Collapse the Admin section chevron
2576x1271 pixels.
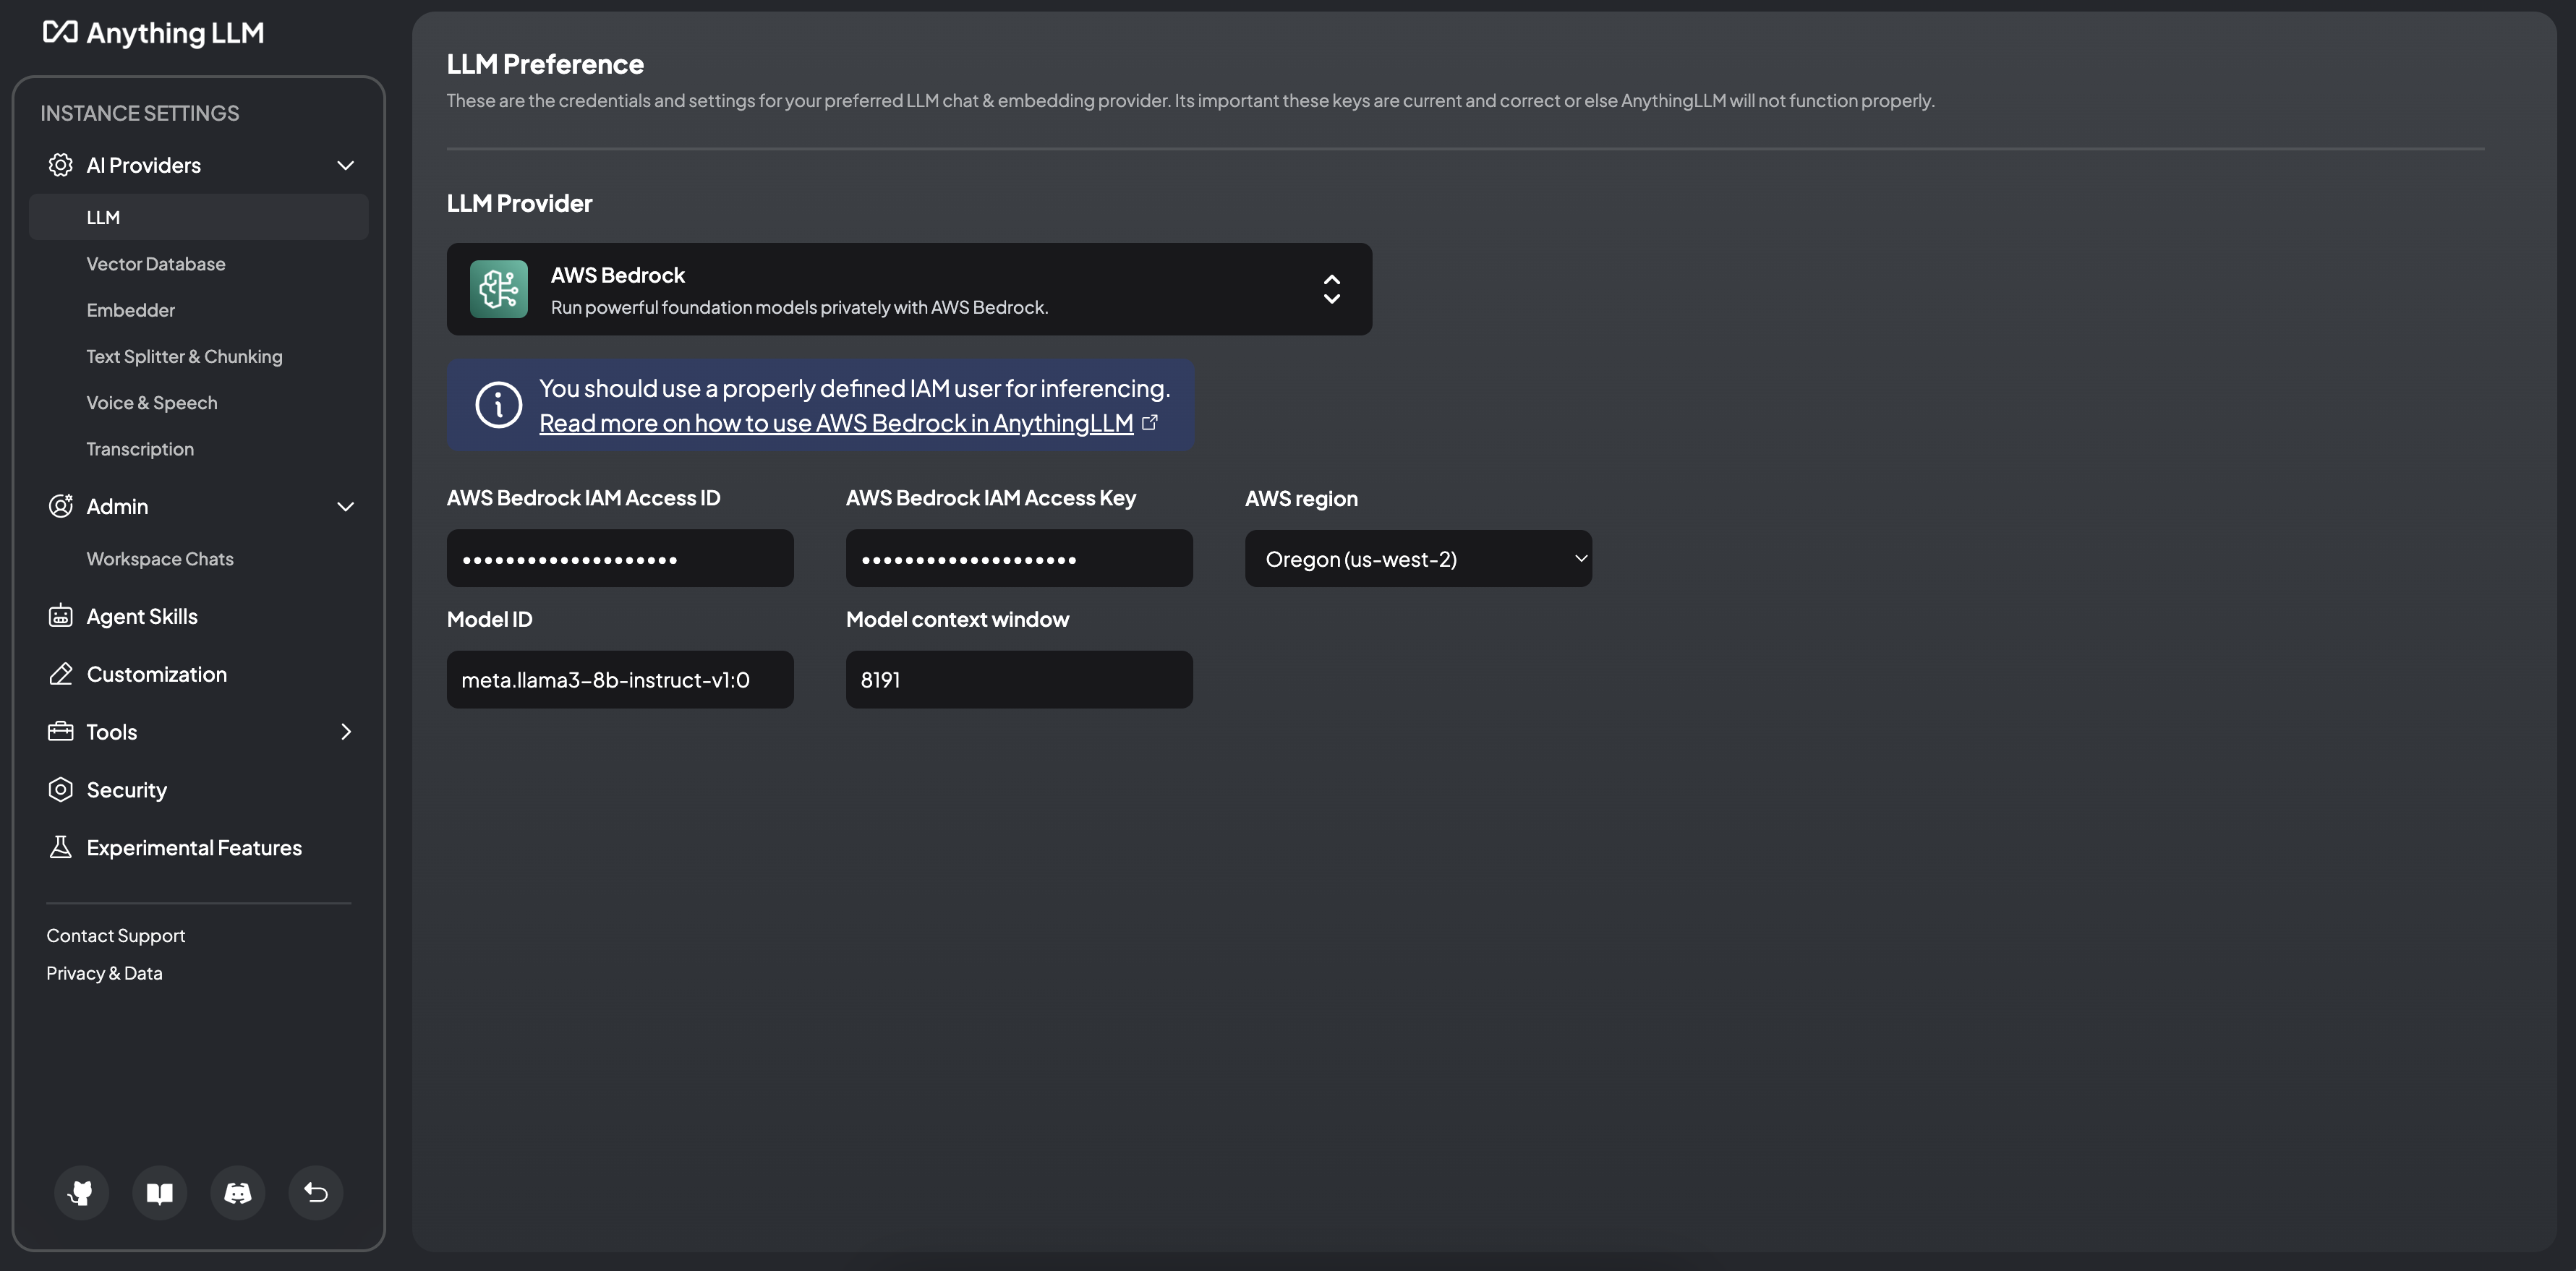(x=346, y=507)
